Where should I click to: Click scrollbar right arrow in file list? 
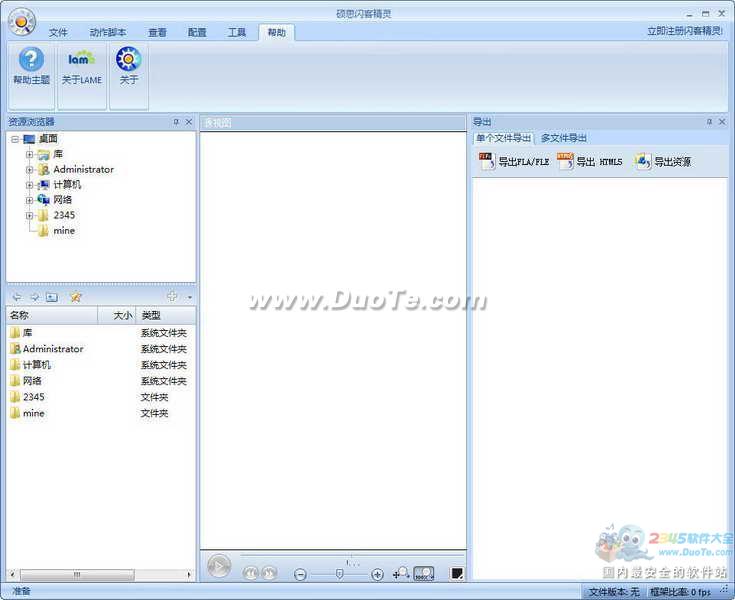pyautogui.click(x=189, y=574)
